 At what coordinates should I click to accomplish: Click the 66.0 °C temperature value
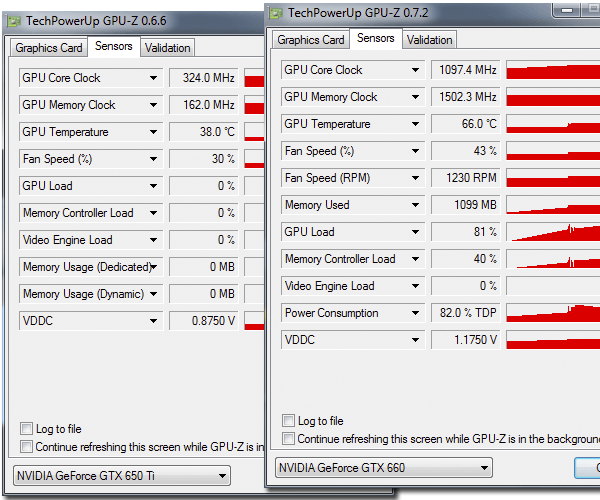pyautogui.click(x=466, y=124)
